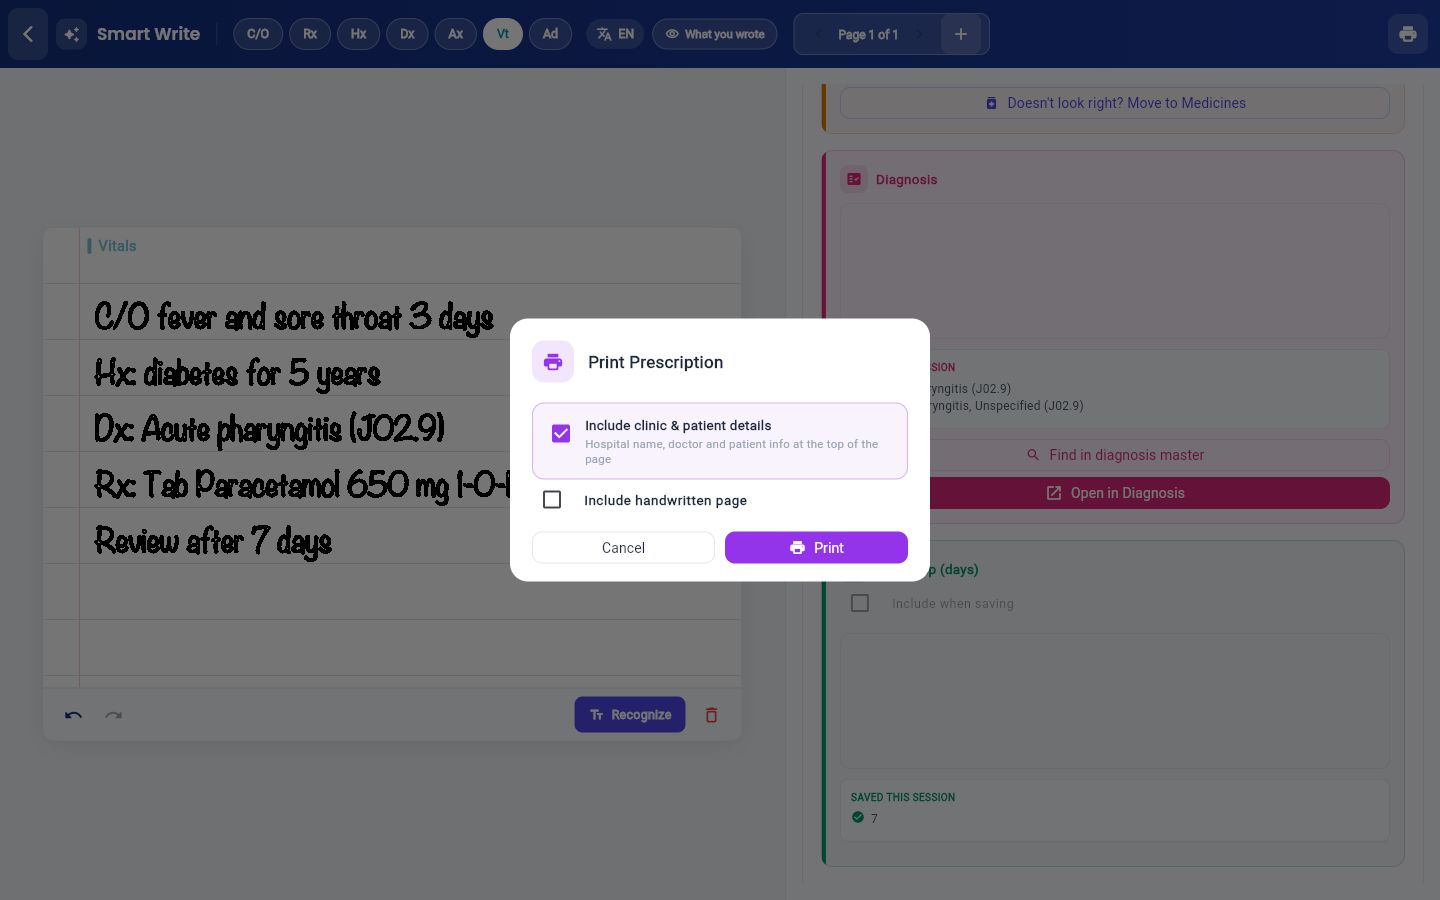Click Find in diagnosis master
This screenshot has height=900, width=1440.
pos(1115,455)
